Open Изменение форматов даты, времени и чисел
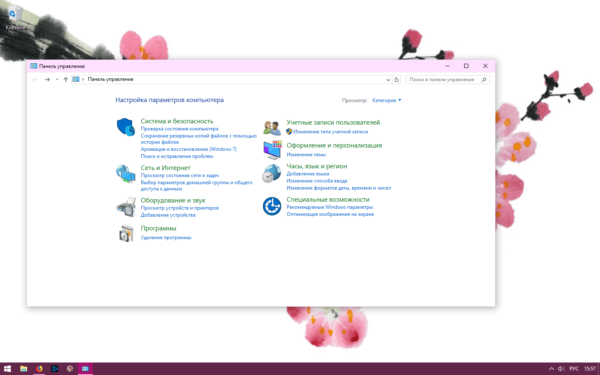 point(339,188)
